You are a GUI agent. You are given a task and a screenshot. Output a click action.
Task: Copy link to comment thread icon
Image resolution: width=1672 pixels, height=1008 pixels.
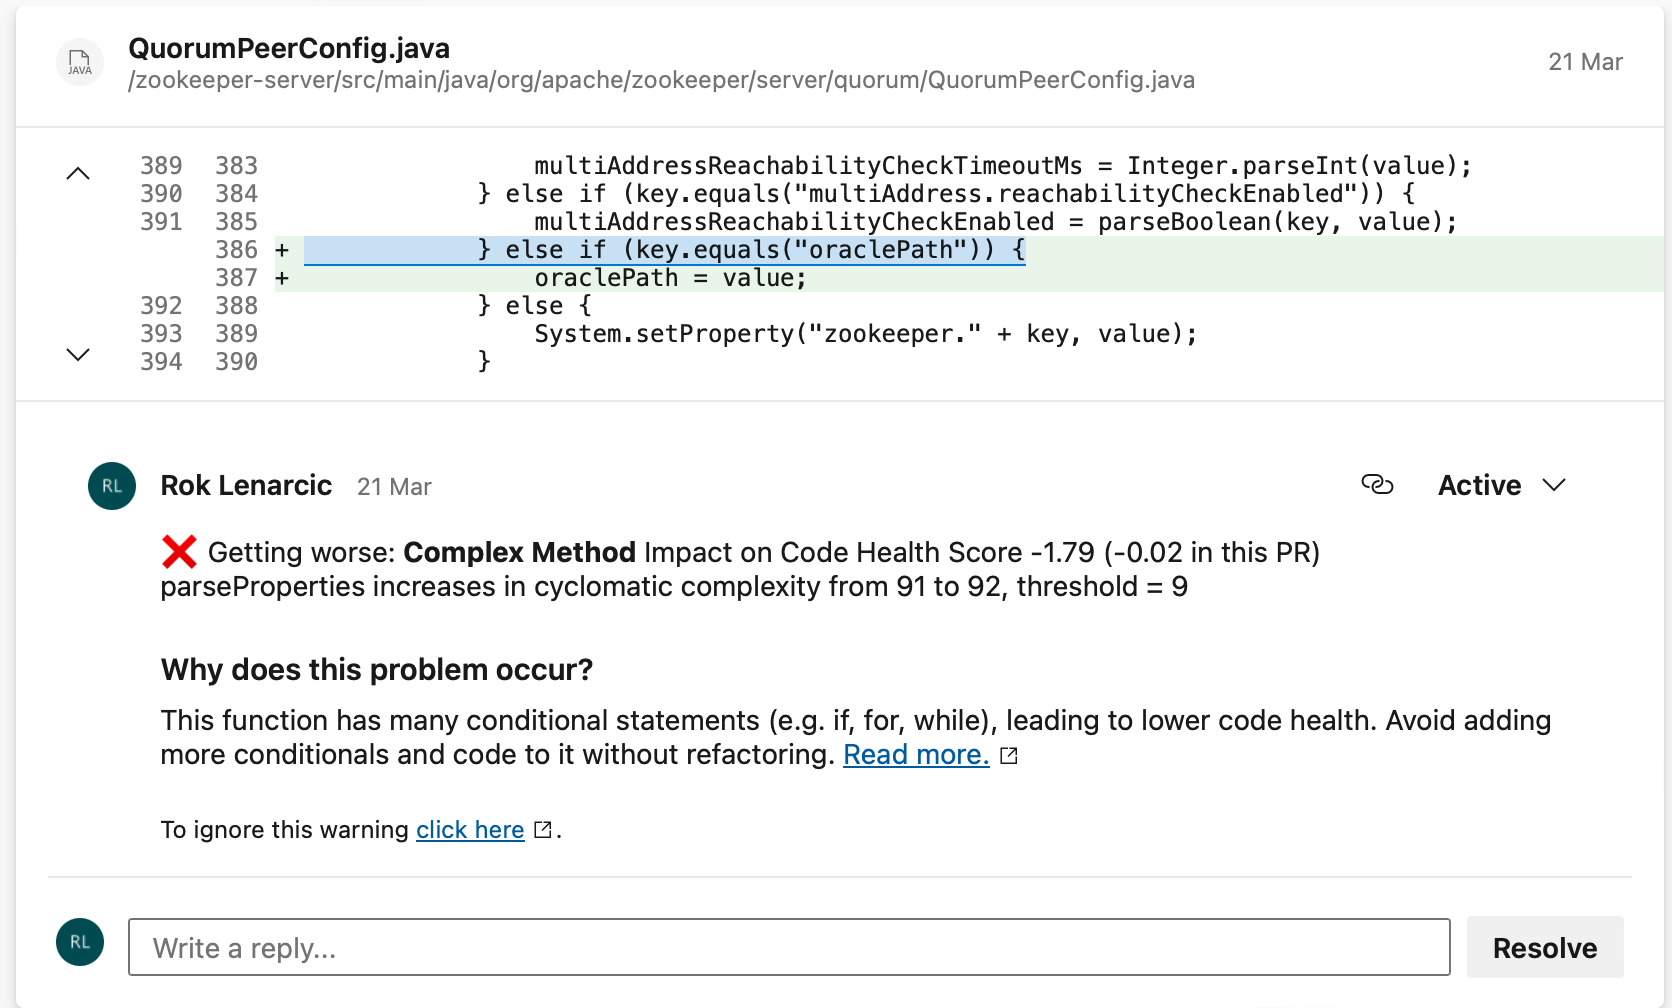1377,485
